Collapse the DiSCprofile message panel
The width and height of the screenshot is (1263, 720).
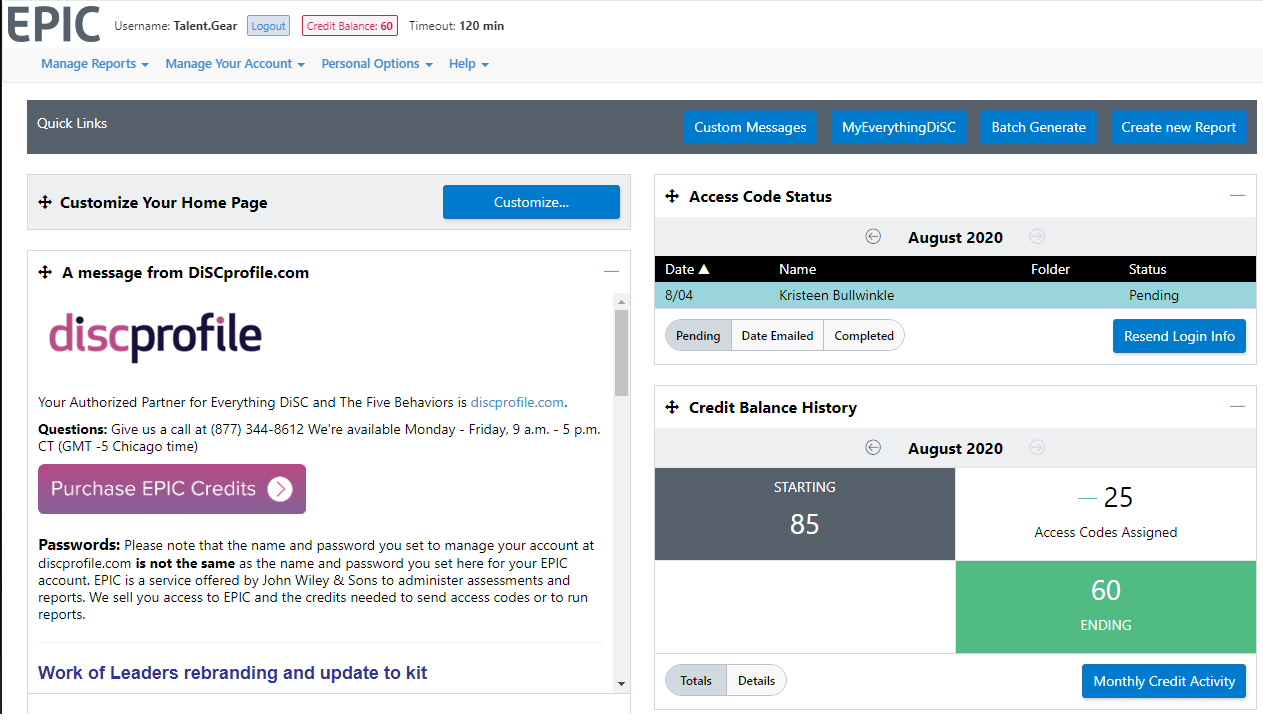point(611,272)
